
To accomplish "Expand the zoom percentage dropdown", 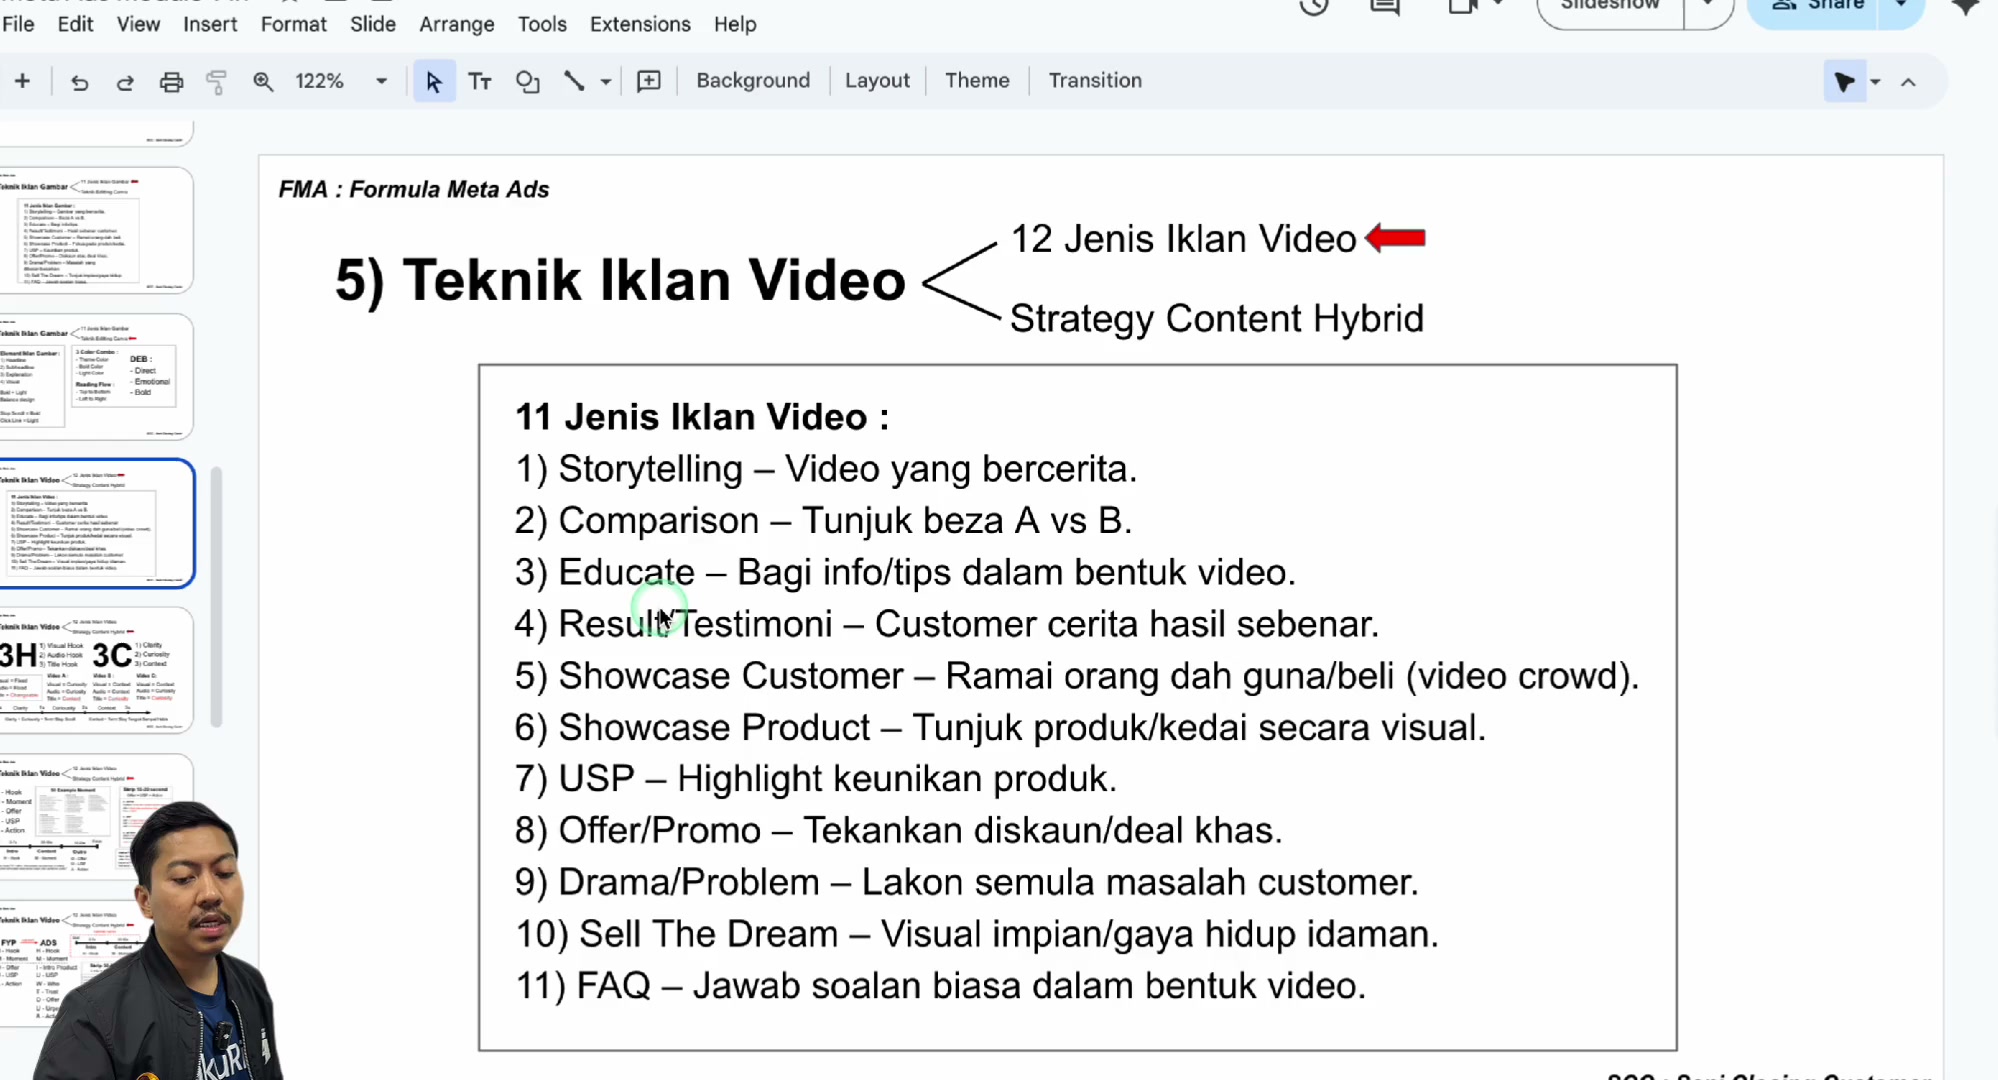I will coord(381,82).
